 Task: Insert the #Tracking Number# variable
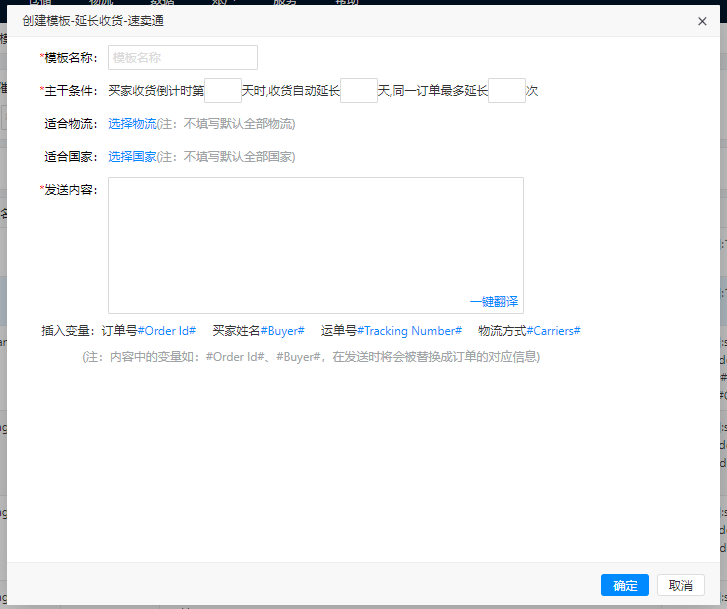pos(409,331)
